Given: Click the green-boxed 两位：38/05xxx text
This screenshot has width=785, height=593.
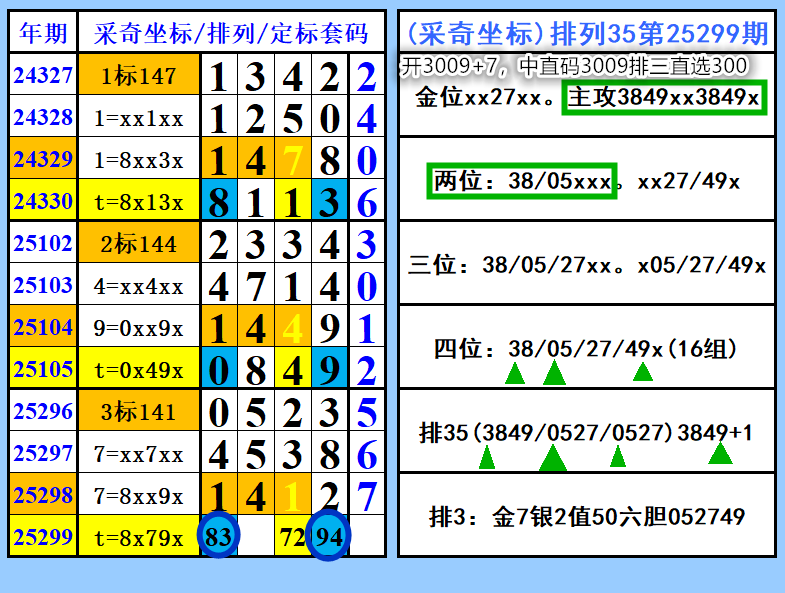Looking at the screenshot, I should [x=522, y=181].
